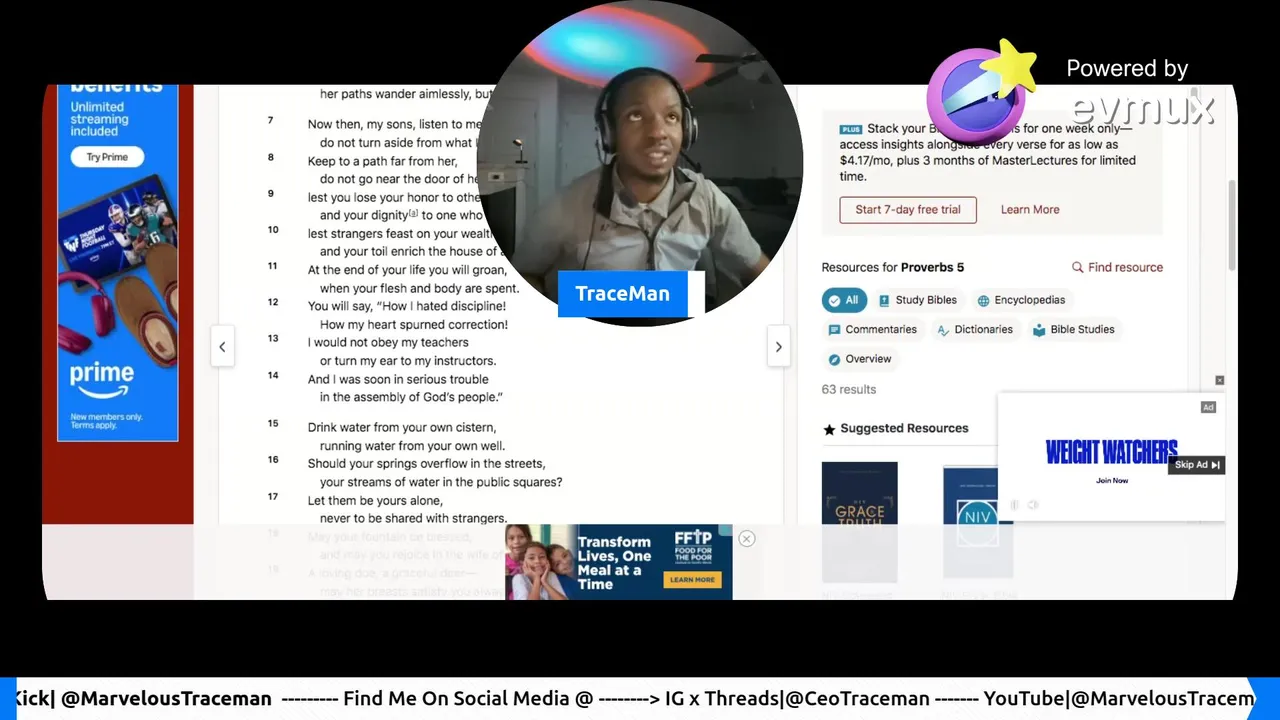Viewport: 1280px width, 720px height.
Task: Click 'your streams of water in the public squares?'
Action: 441,482
